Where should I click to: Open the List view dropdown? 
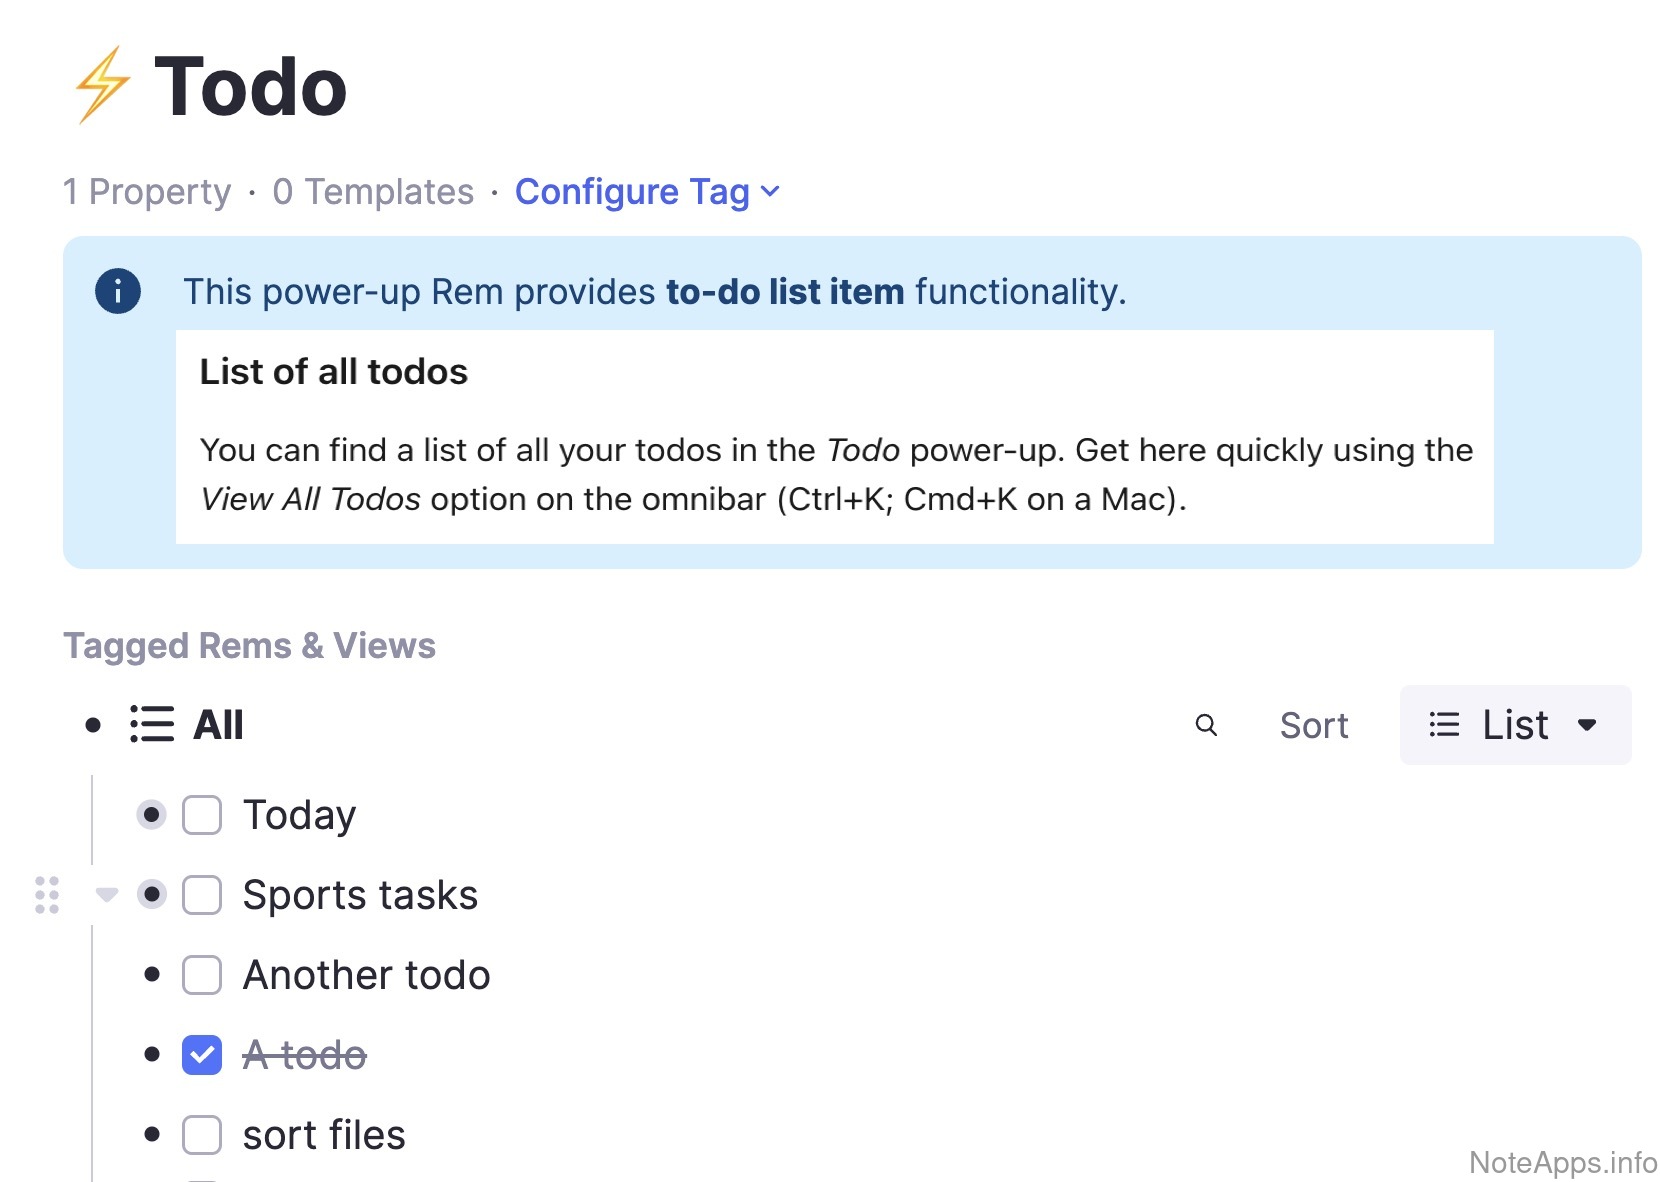pos(1514,725)
